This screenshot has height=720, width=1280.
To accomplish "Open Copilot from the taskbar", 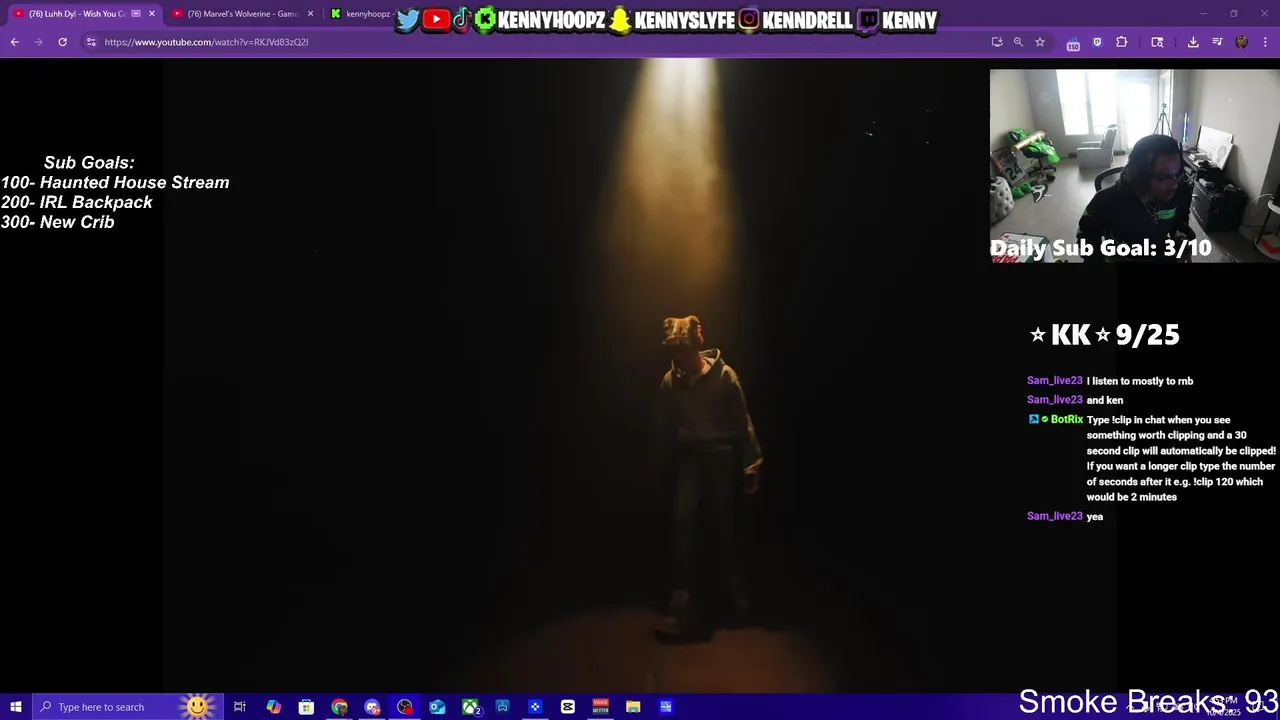I will pyautogui.click(x=273, y=707).
